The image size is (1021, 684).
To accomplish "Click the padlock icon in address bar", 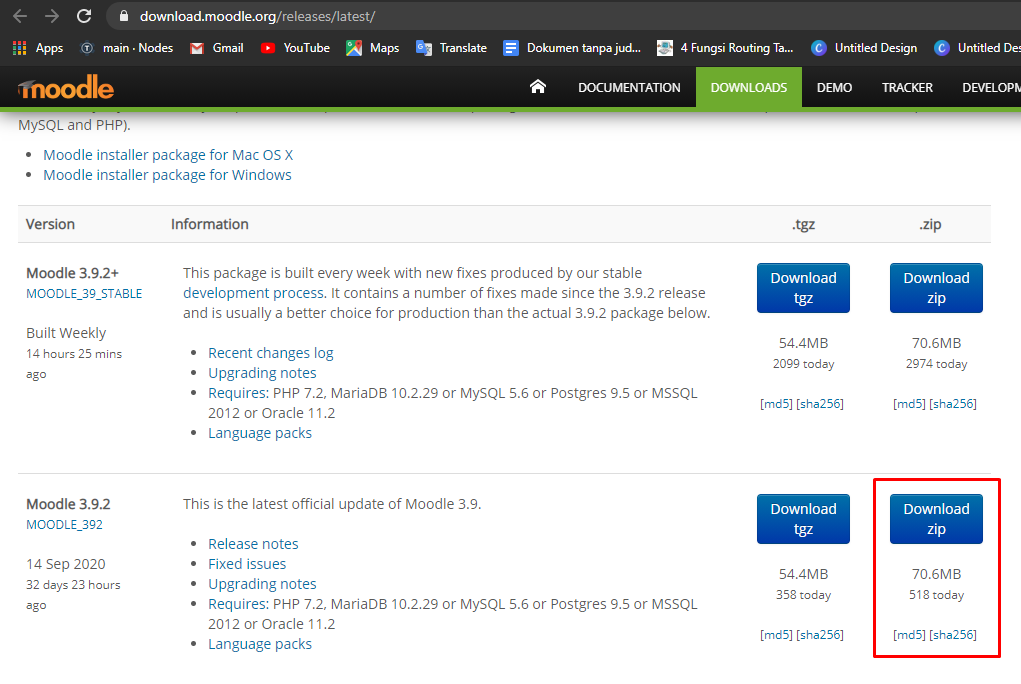I will (x=124, y=16).
